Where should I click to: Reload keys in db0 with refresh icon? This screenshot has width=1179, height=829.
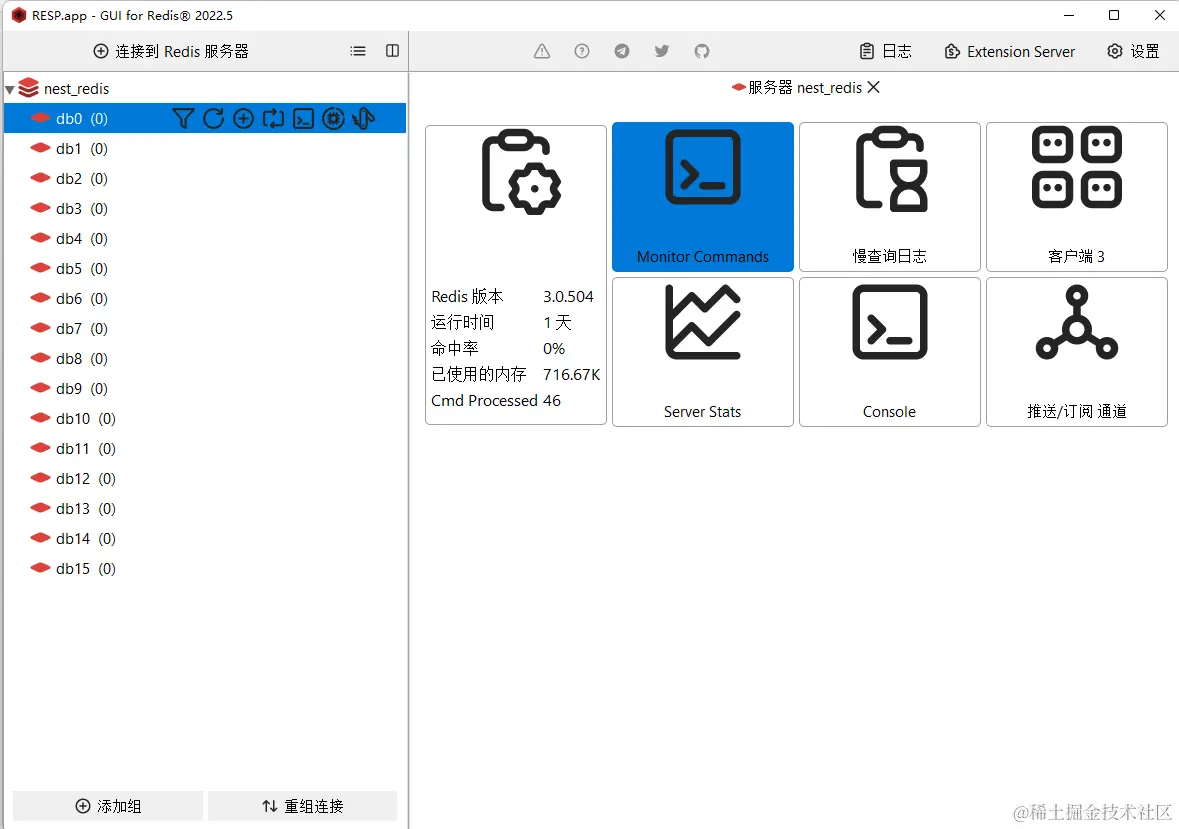[214, 119]
